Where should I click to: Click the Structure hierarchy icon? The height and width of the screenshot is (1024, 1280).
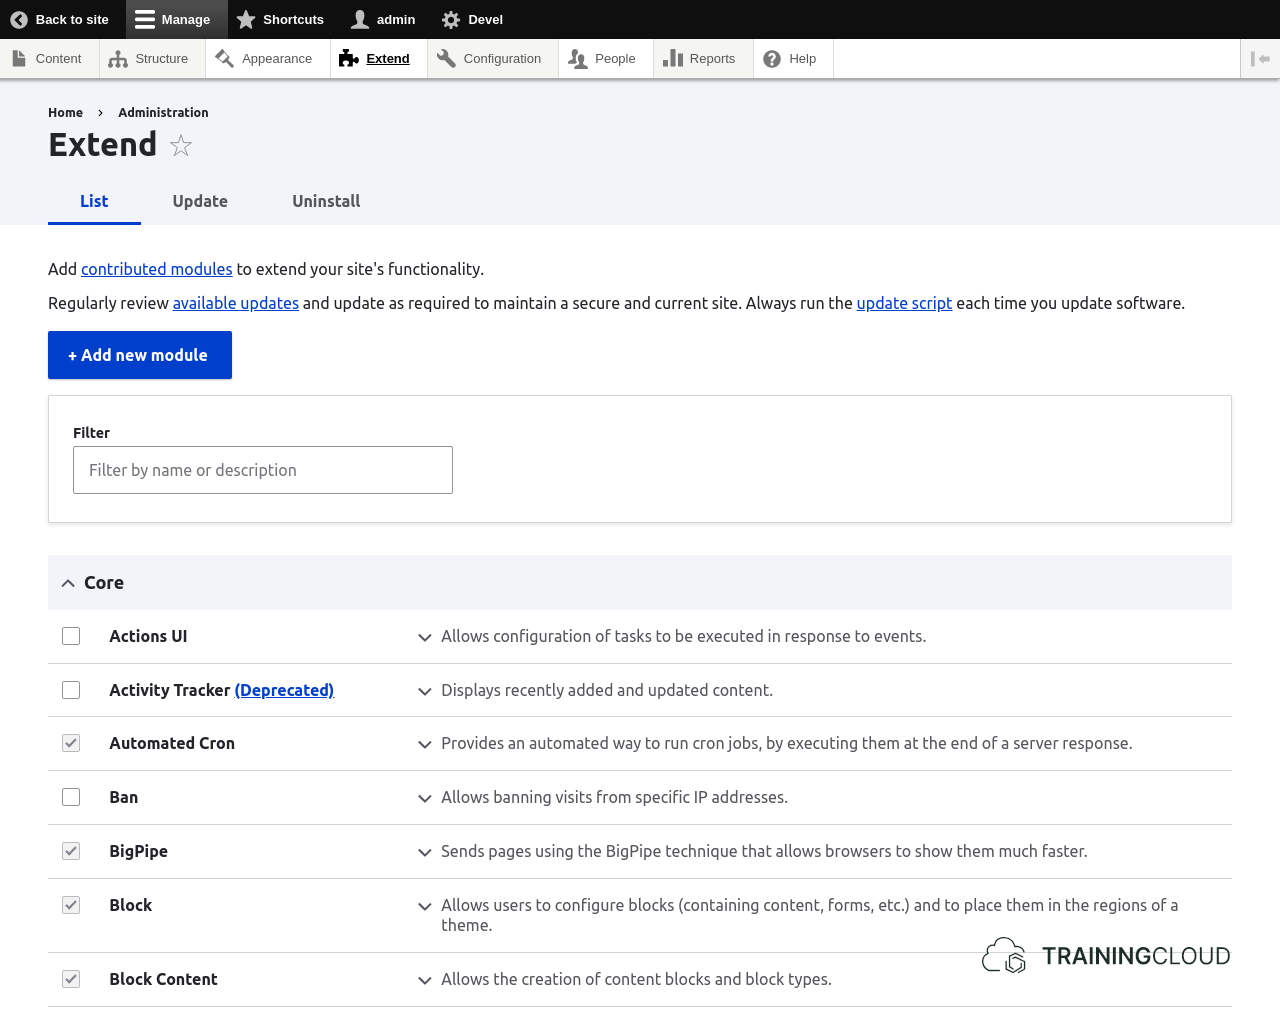point(118,59)
